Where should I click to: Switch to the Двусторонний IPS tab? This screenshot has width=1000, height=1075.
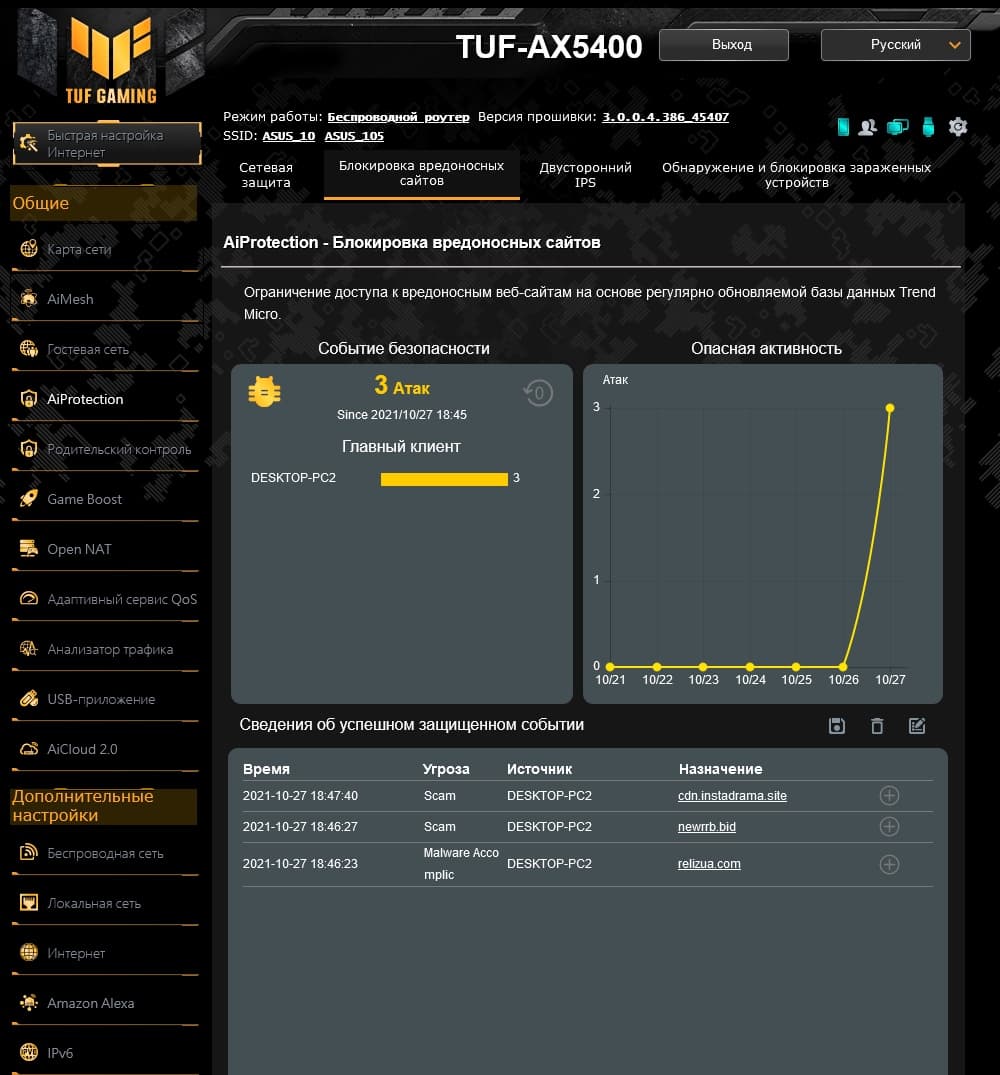tap(585, 175)
